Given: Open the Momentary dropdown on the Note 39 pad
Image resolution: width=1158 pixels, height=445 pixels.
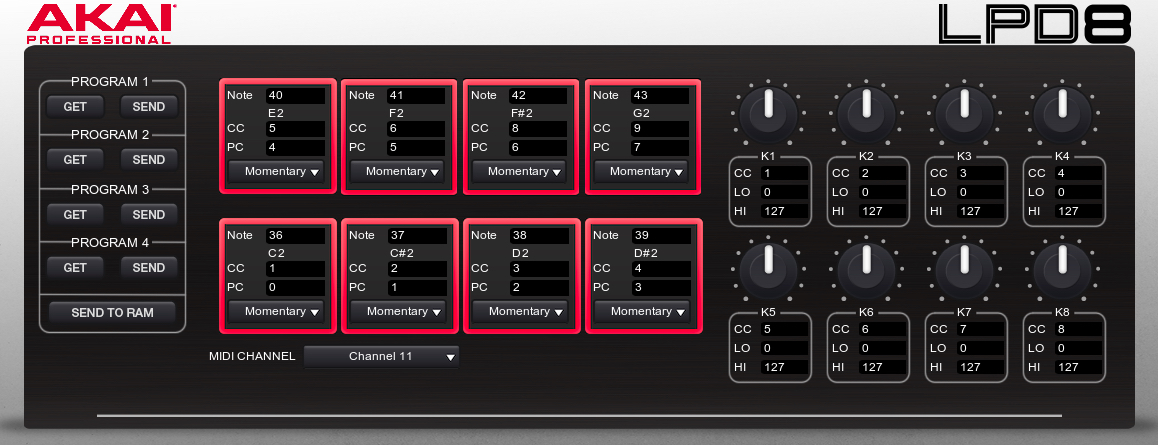Looking at the screenshot, I should 641,311.
